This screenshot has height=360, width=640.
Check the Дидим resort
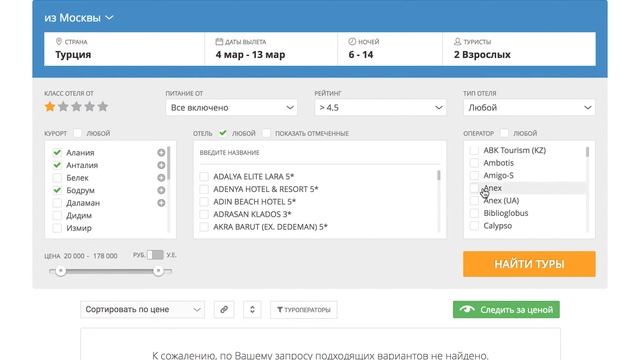click(x=57, y=216)
